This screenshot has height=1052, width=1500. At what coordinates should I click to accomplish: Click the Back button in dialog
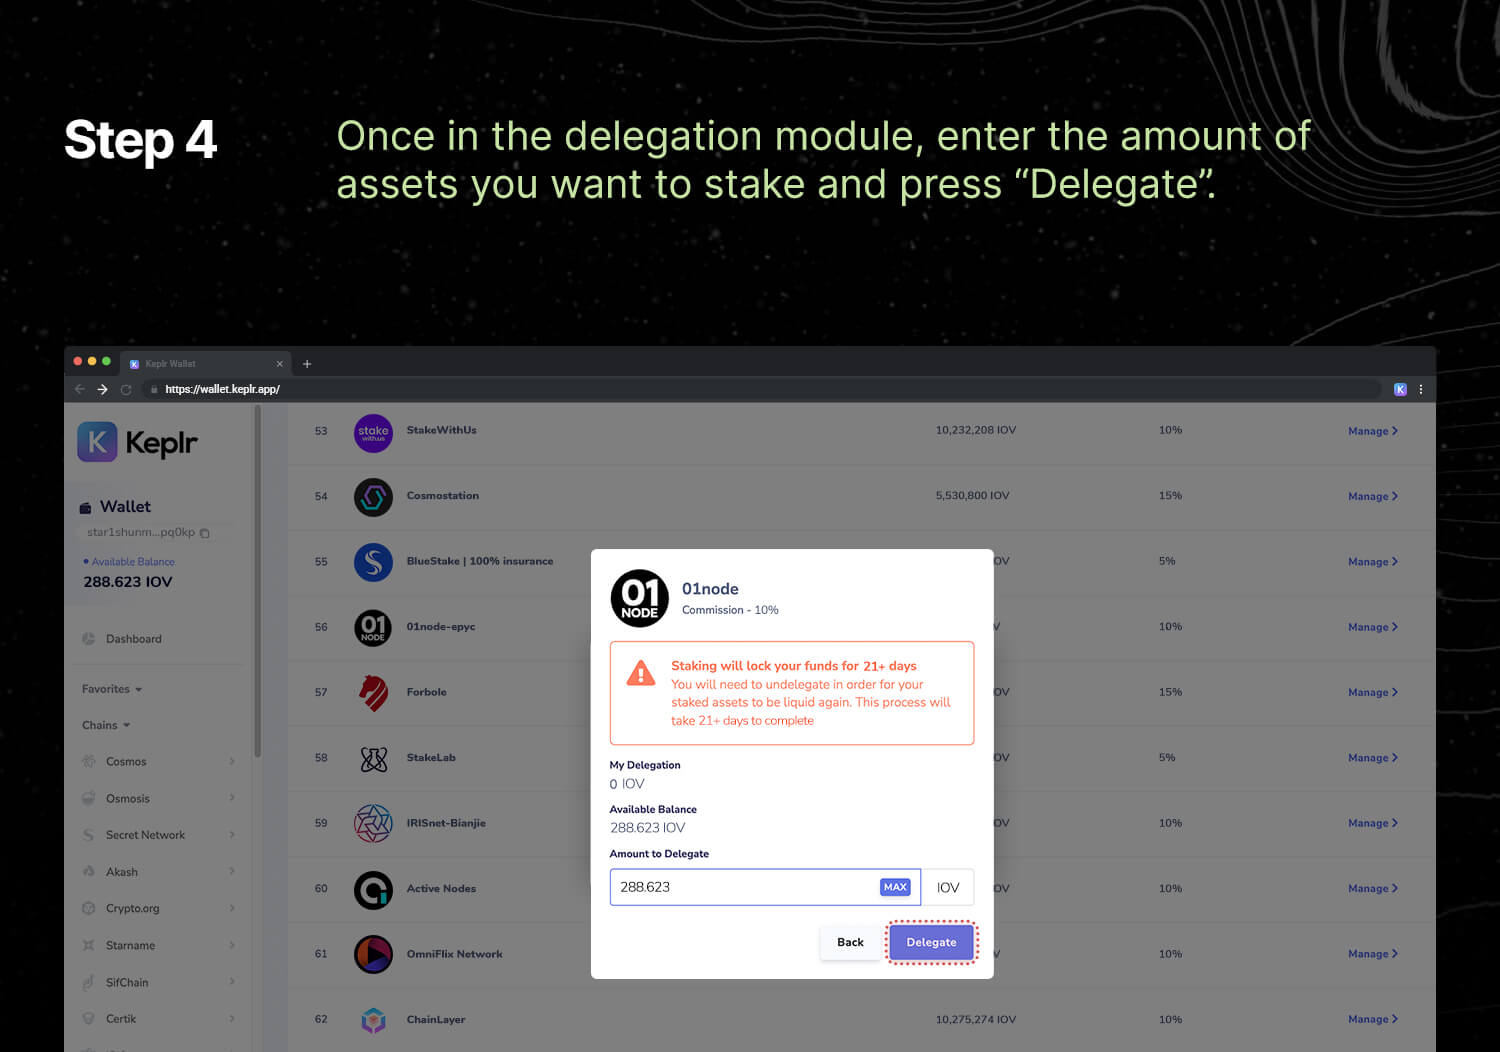click(850, 942)
